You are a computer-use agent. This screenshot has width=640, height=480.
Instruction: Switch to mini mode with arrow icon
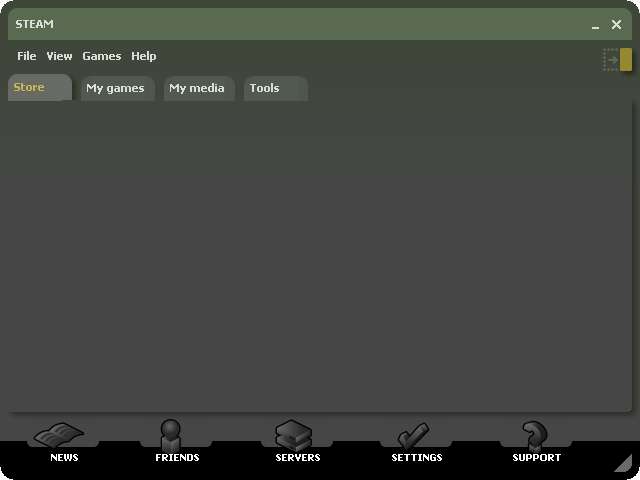pos(617,60)
